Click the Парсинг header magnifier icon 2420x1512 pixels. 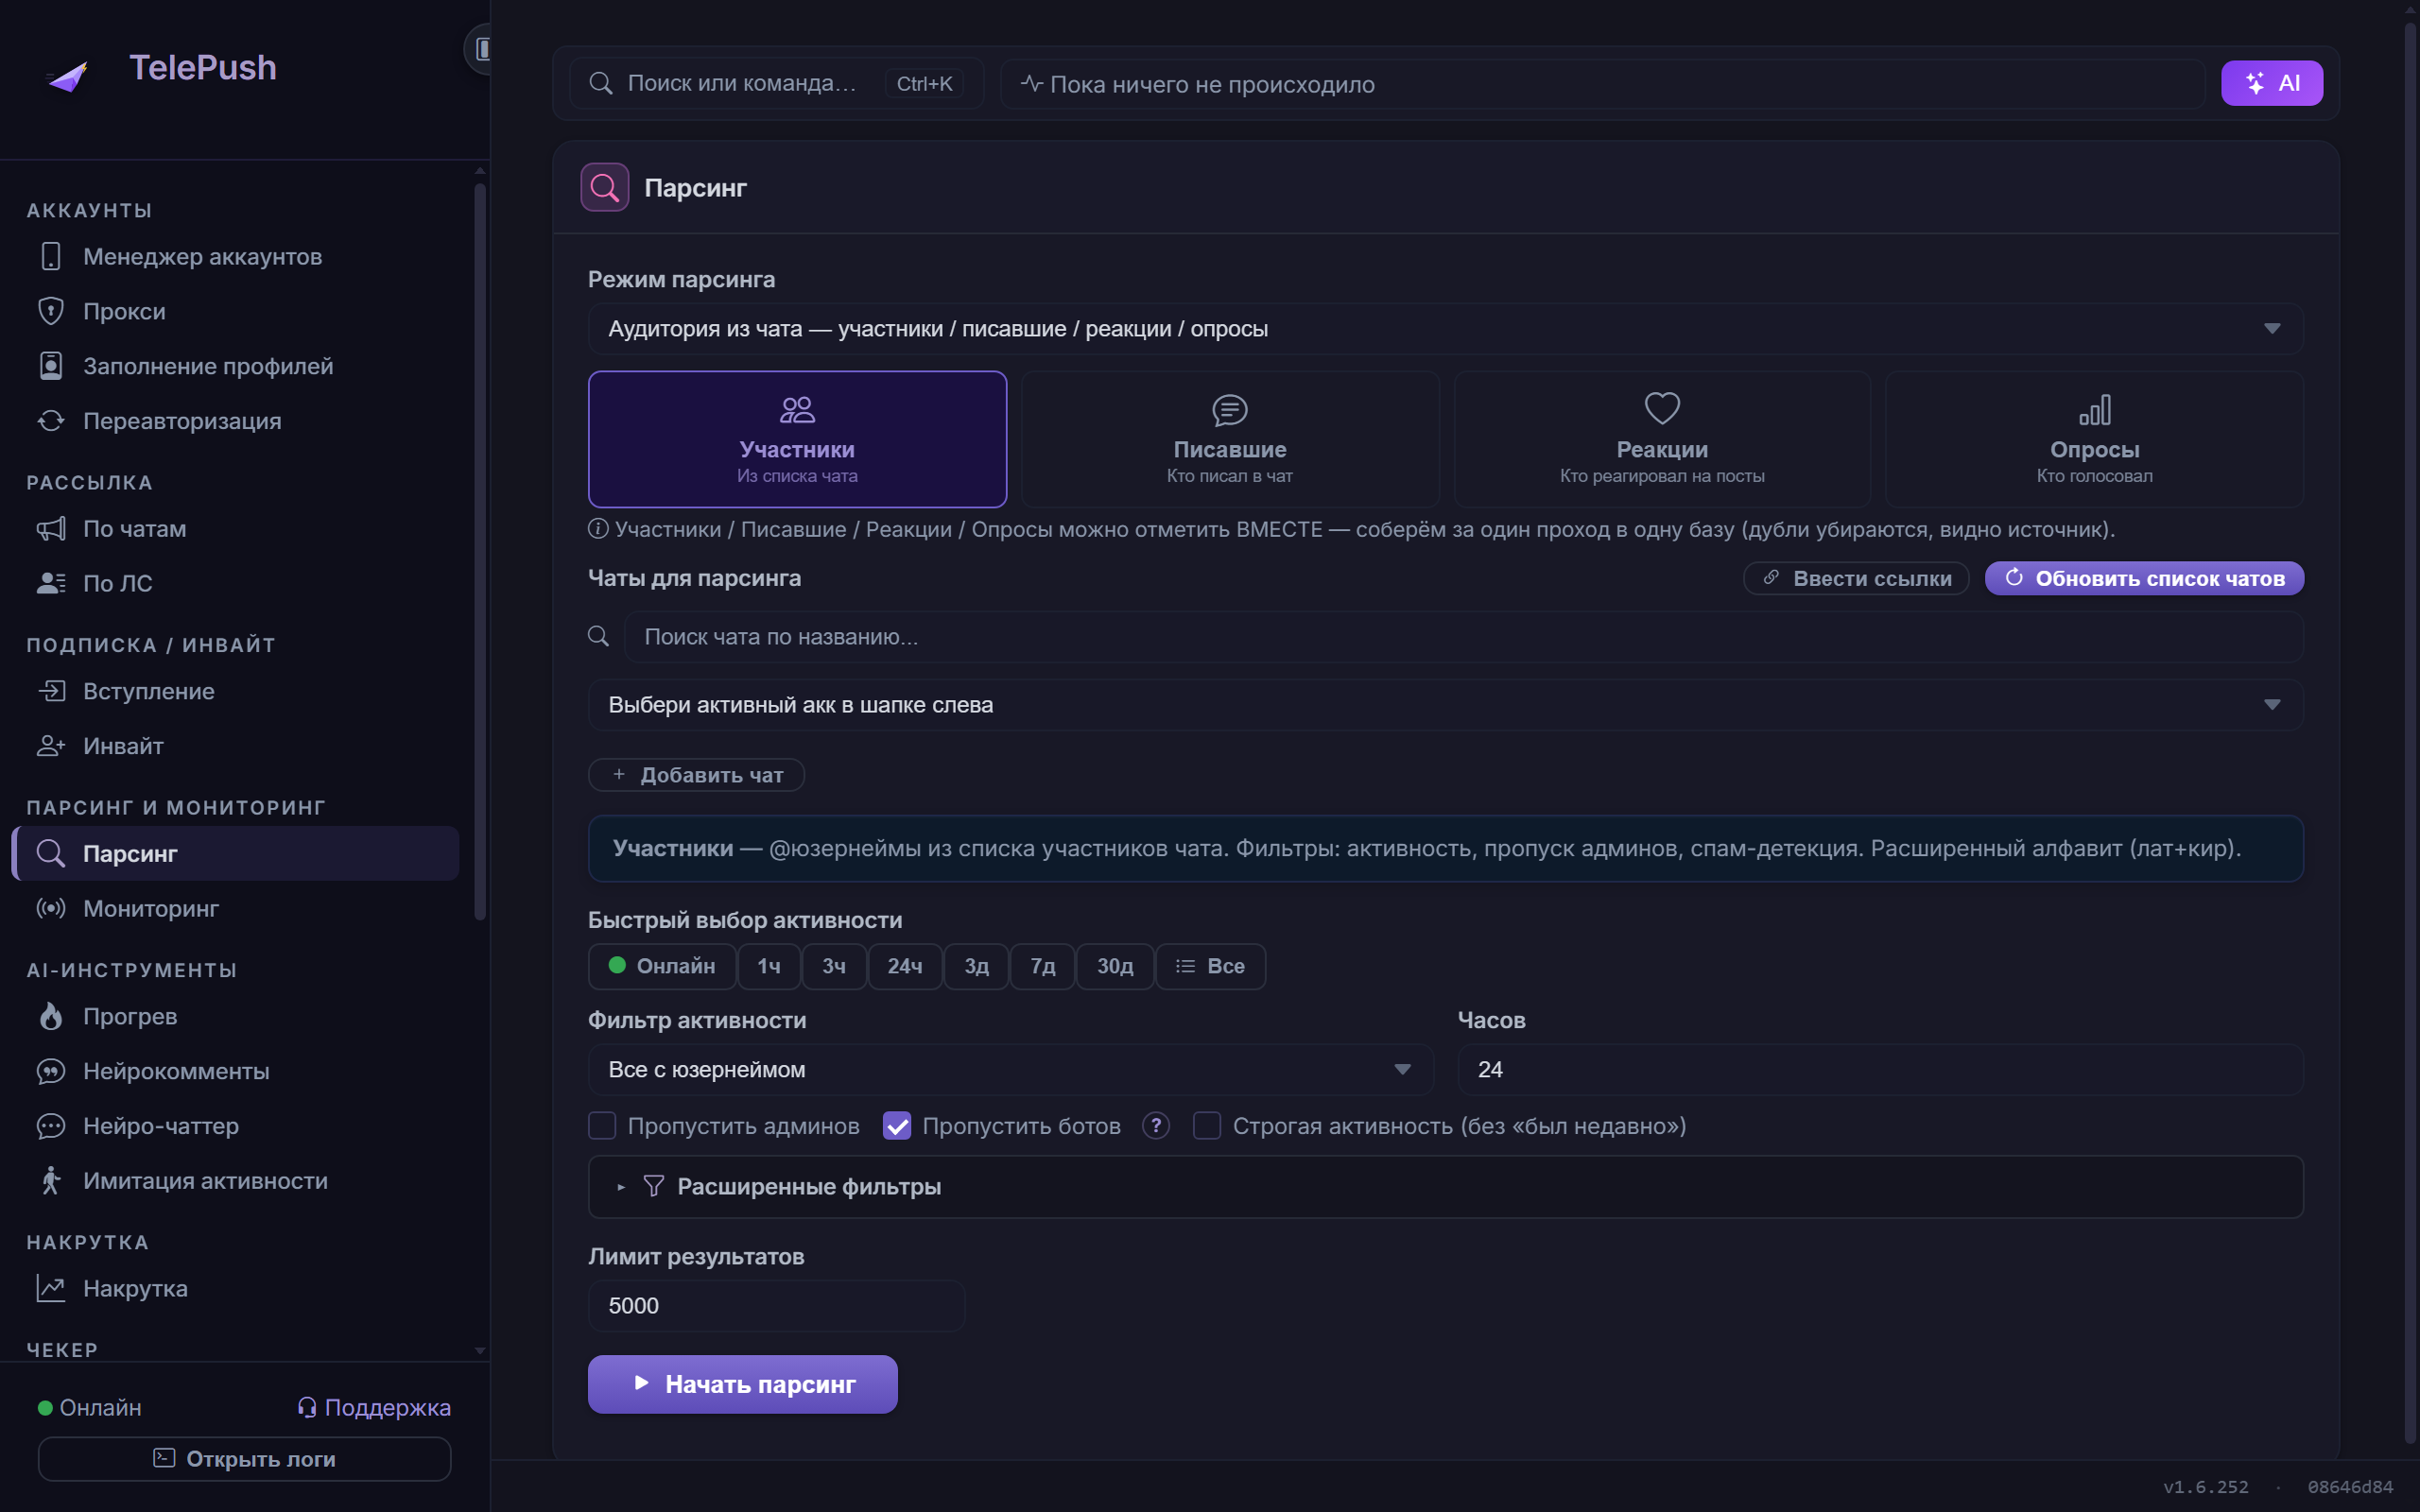[x=604, y=187]
